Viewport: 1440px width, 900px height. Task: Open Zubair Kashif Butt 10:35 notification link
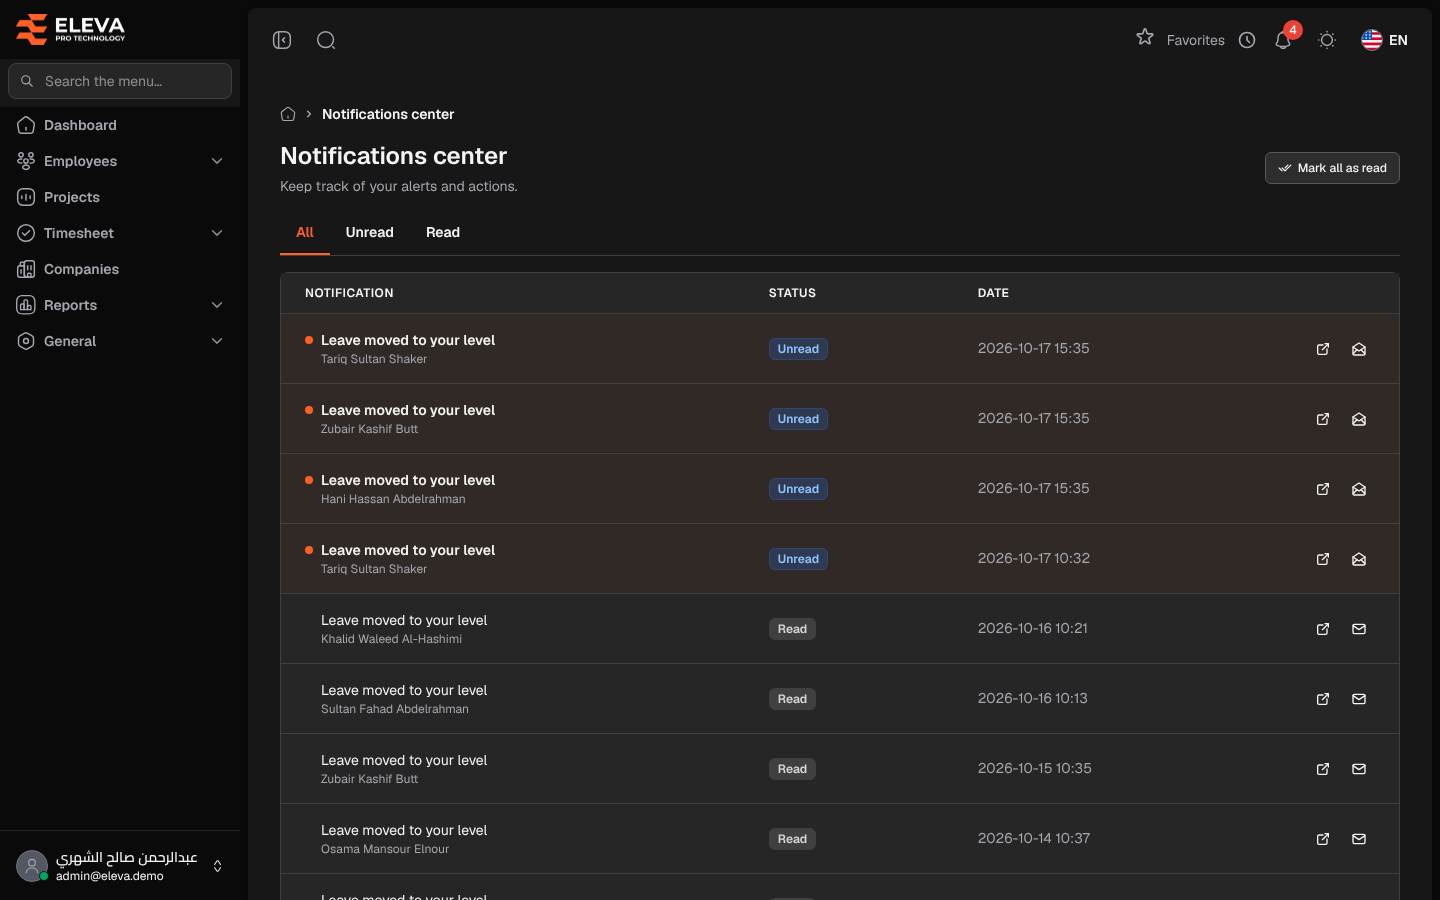click(x=1323, y=769)
